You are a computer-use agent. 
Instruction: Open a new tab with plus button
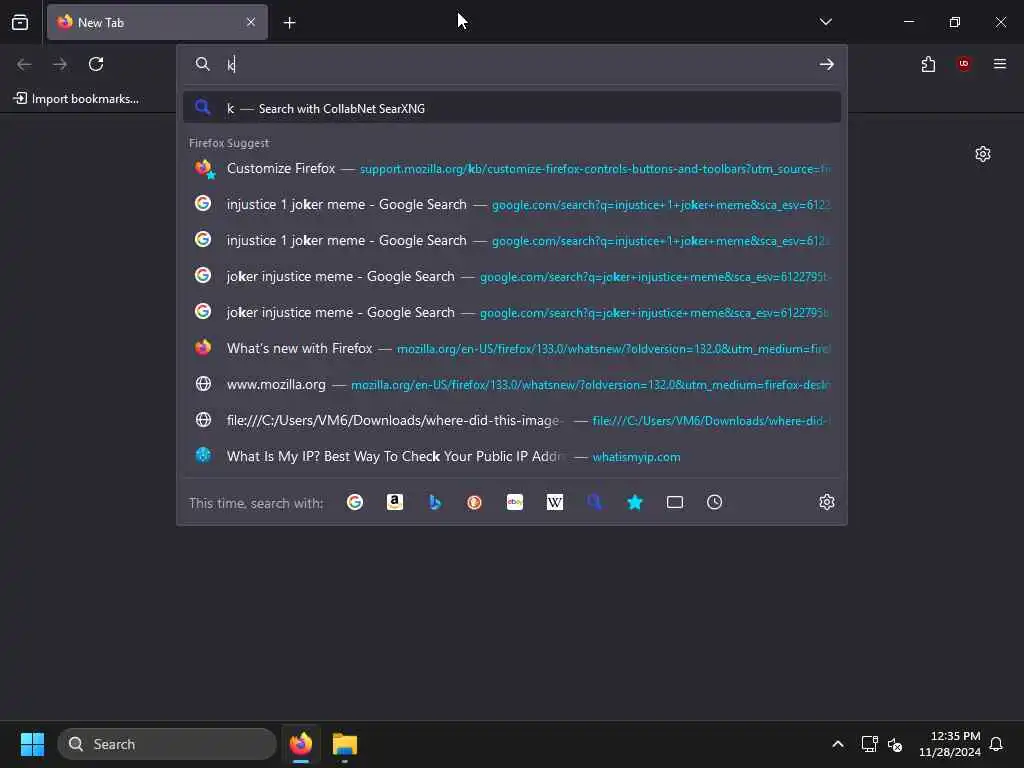click(290, 23)
